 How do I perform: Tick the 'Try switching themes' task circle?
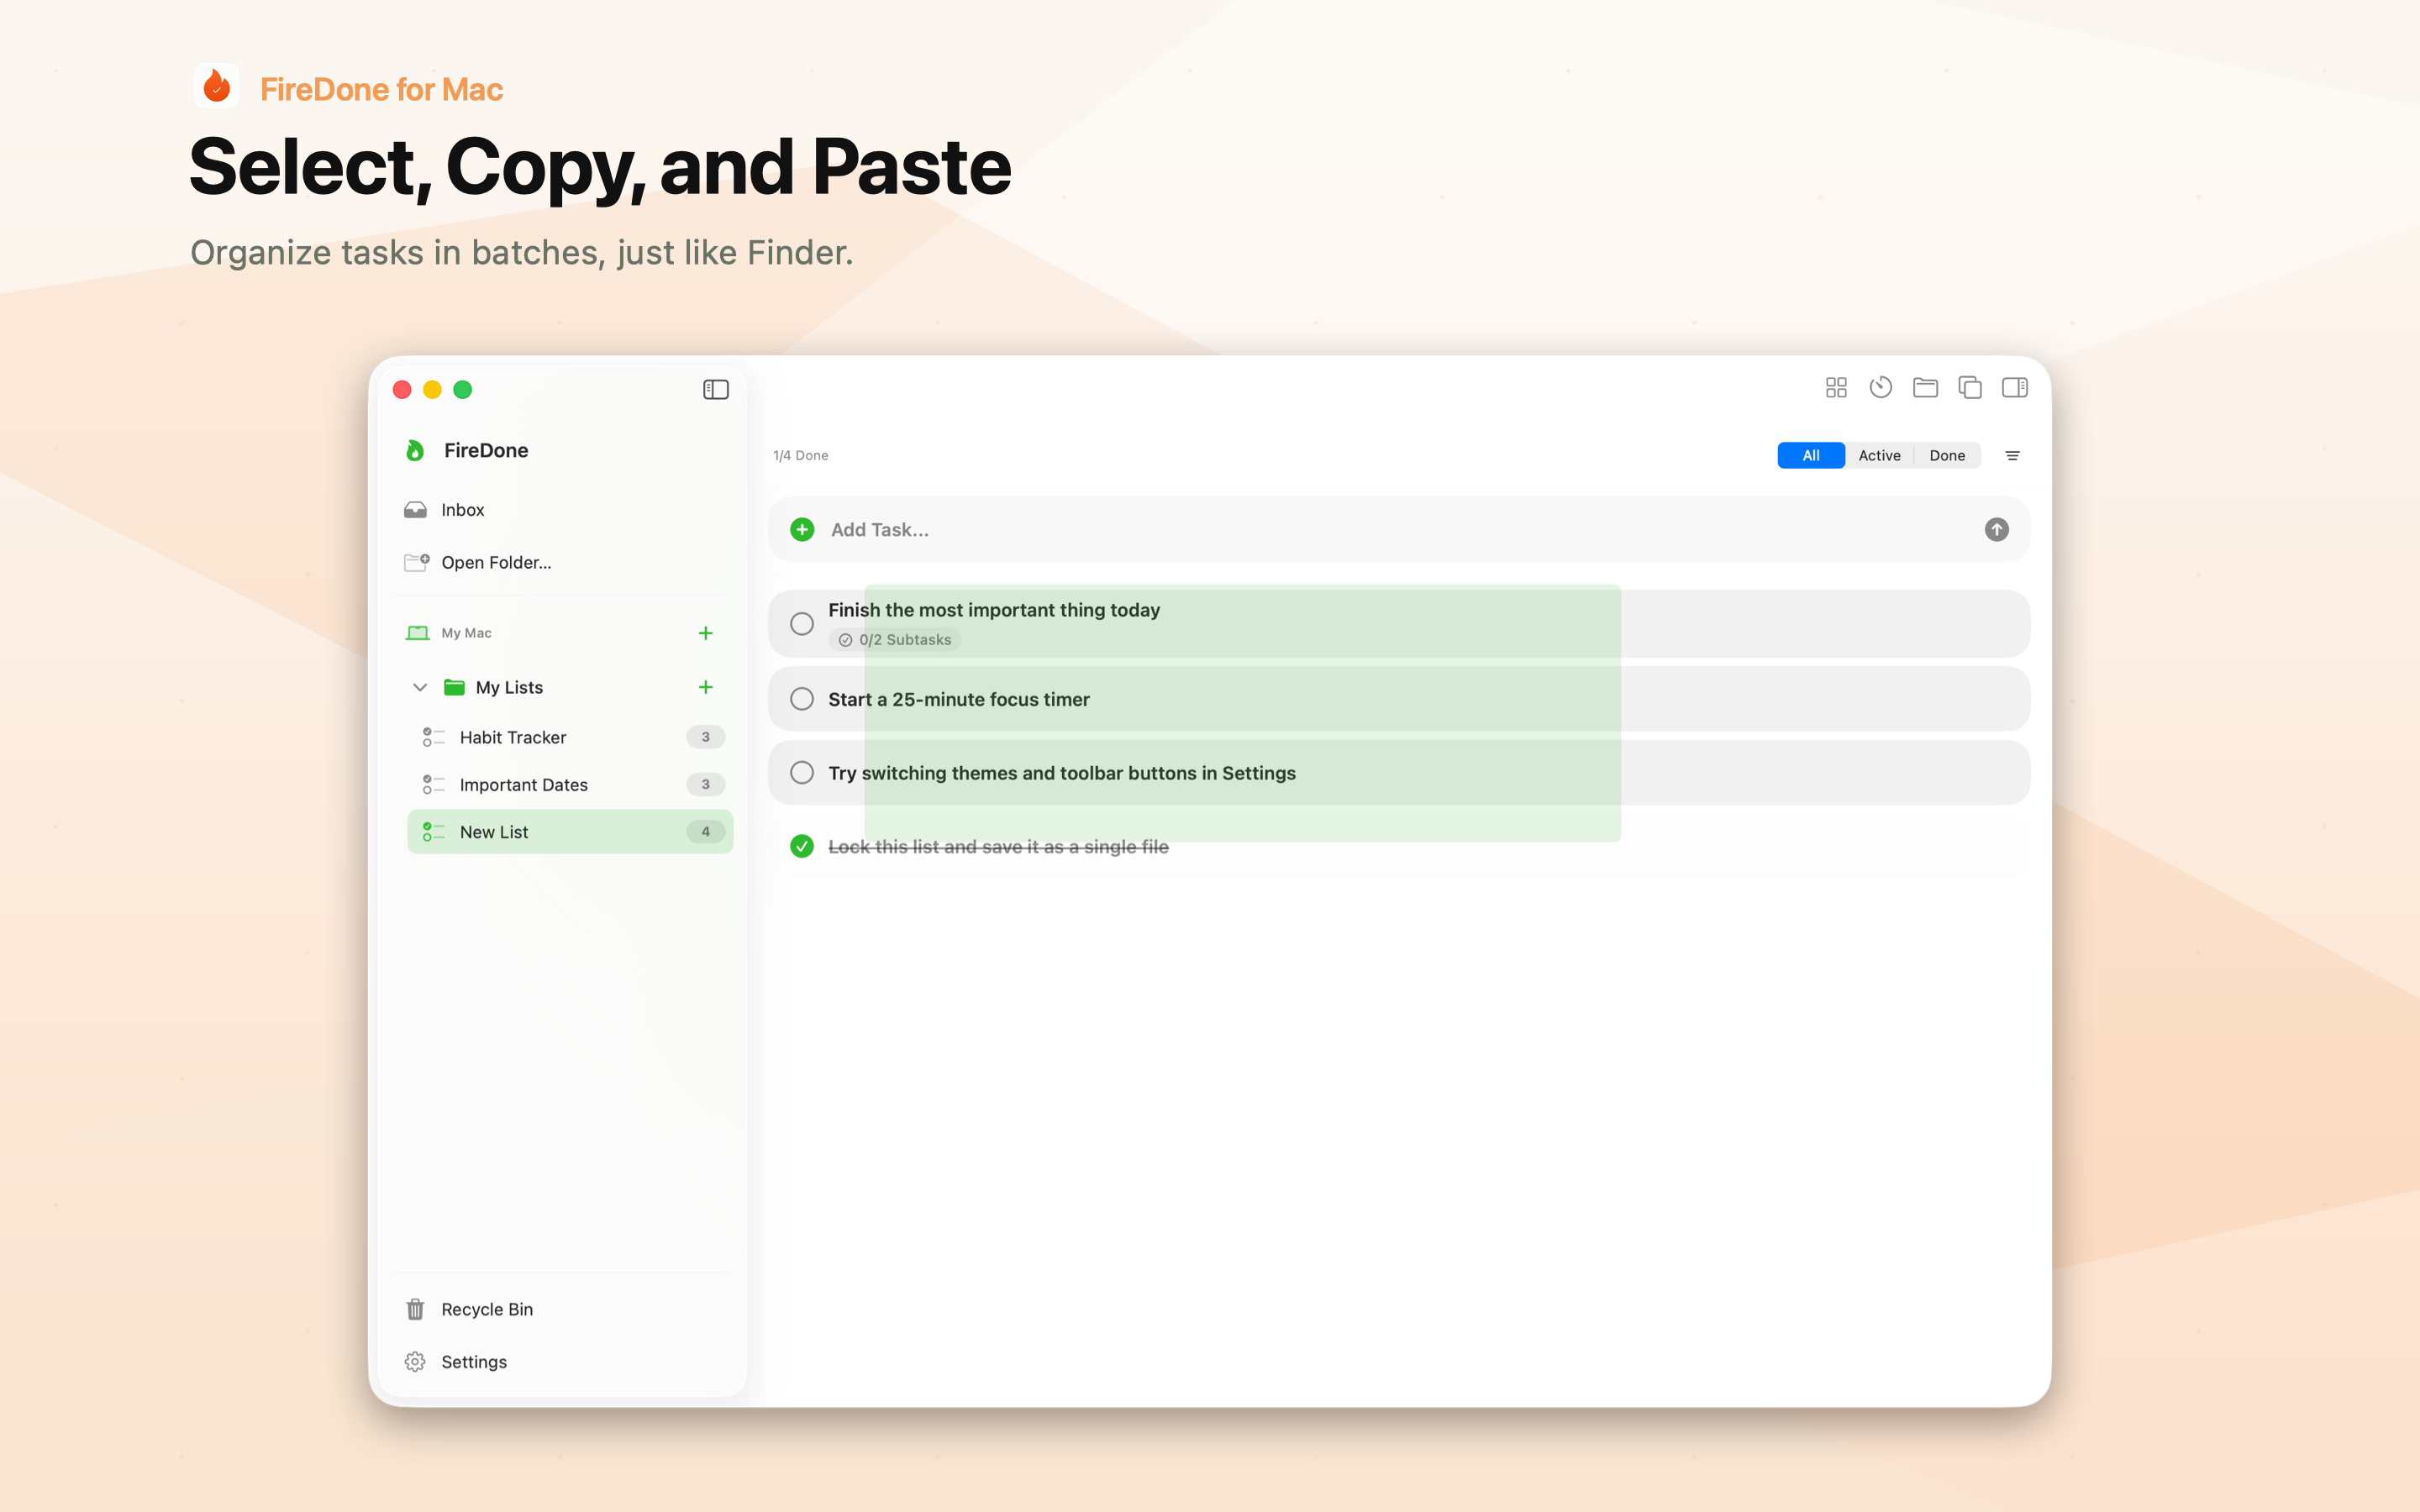(x=802, y=773)
